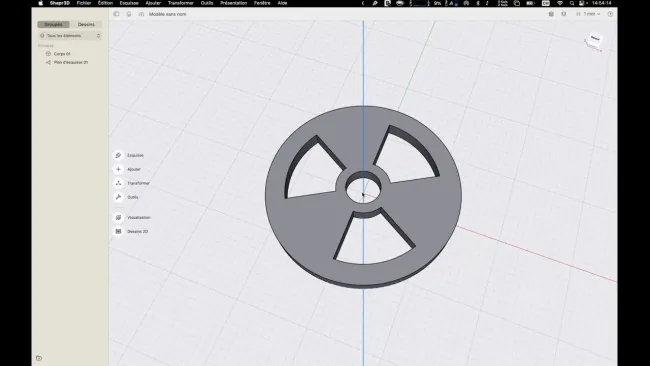Click the central hole of the disc

click(364, 188)
